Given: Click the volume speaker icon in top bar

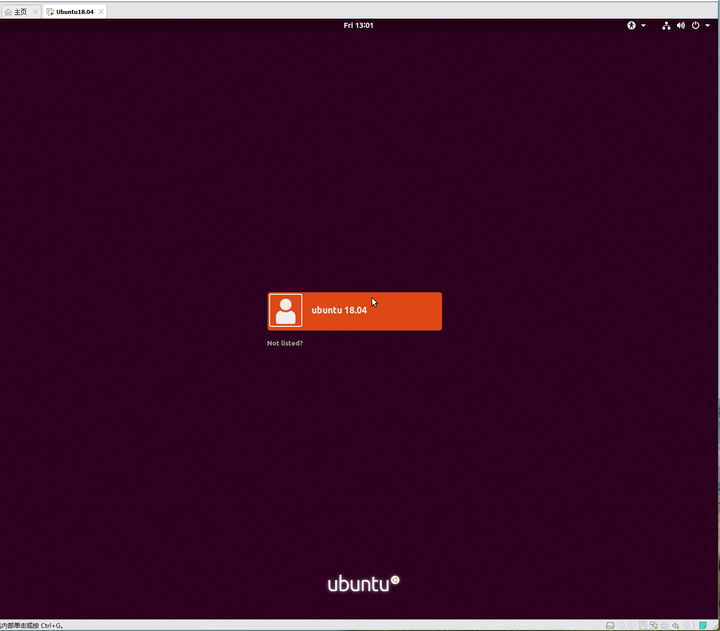Looking at the screenshot, I should pos(681,26).
